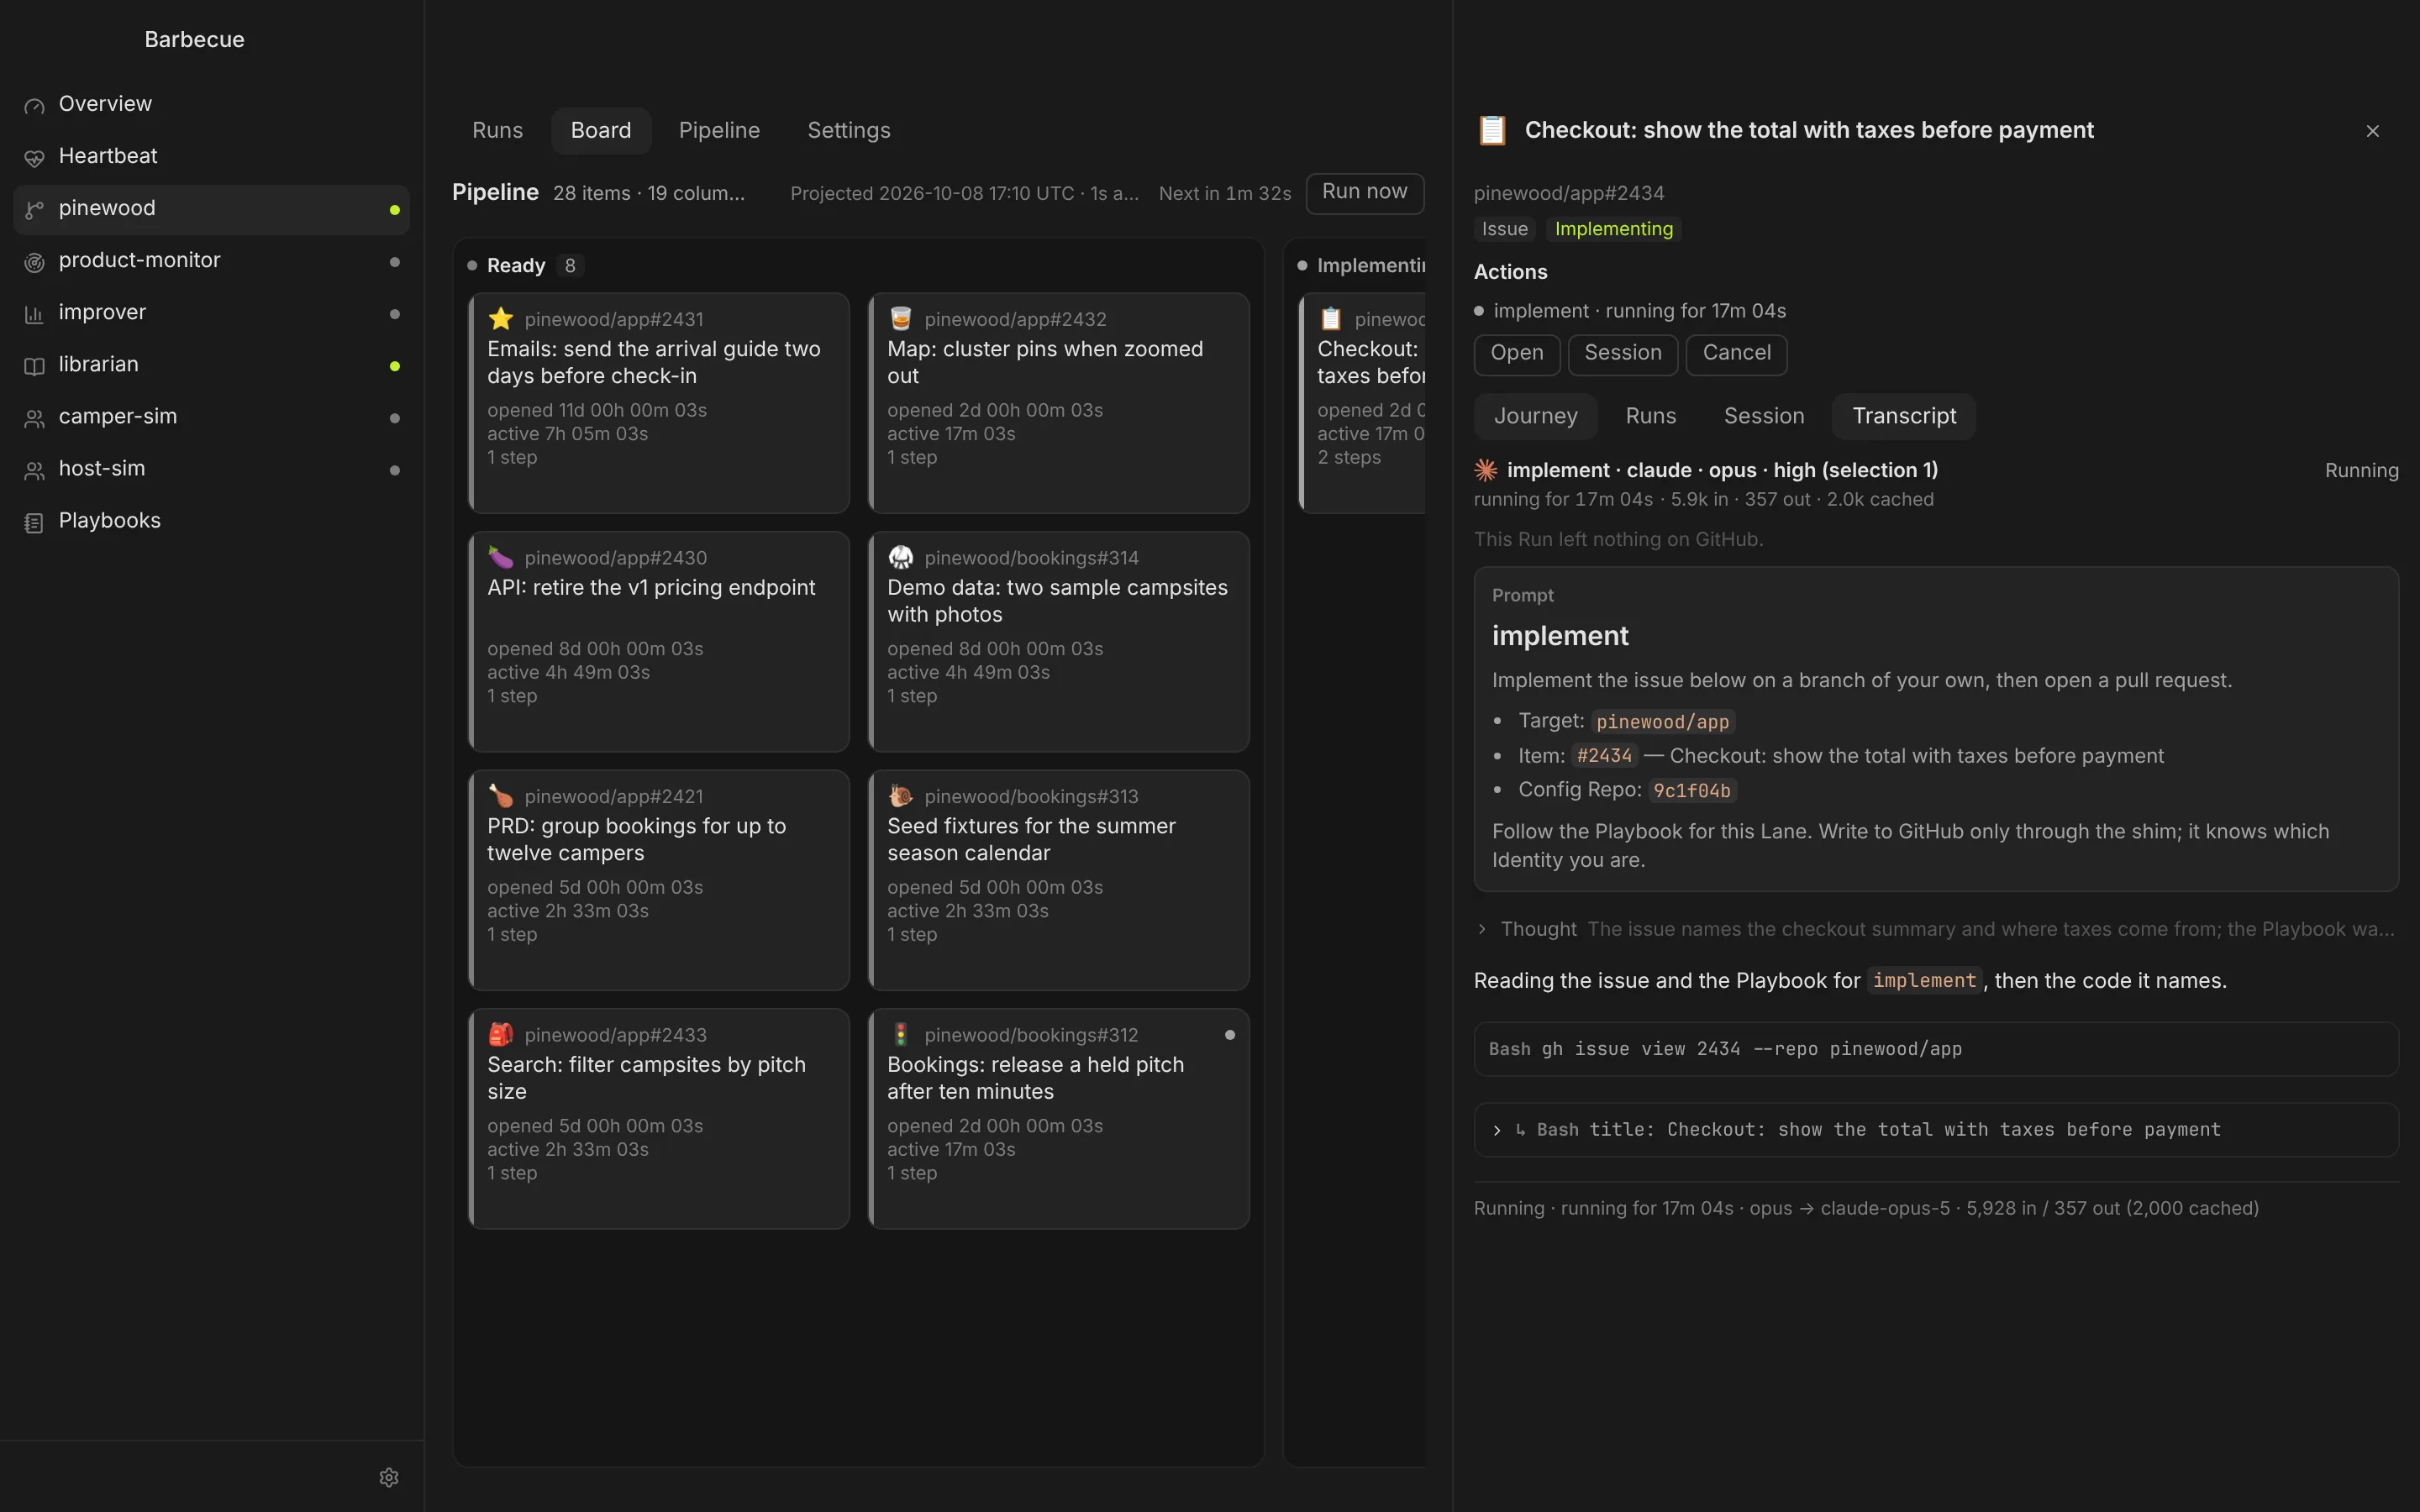
Task: Click the snail emoji on card bookings#313
Action: click(x=901, y=796)
